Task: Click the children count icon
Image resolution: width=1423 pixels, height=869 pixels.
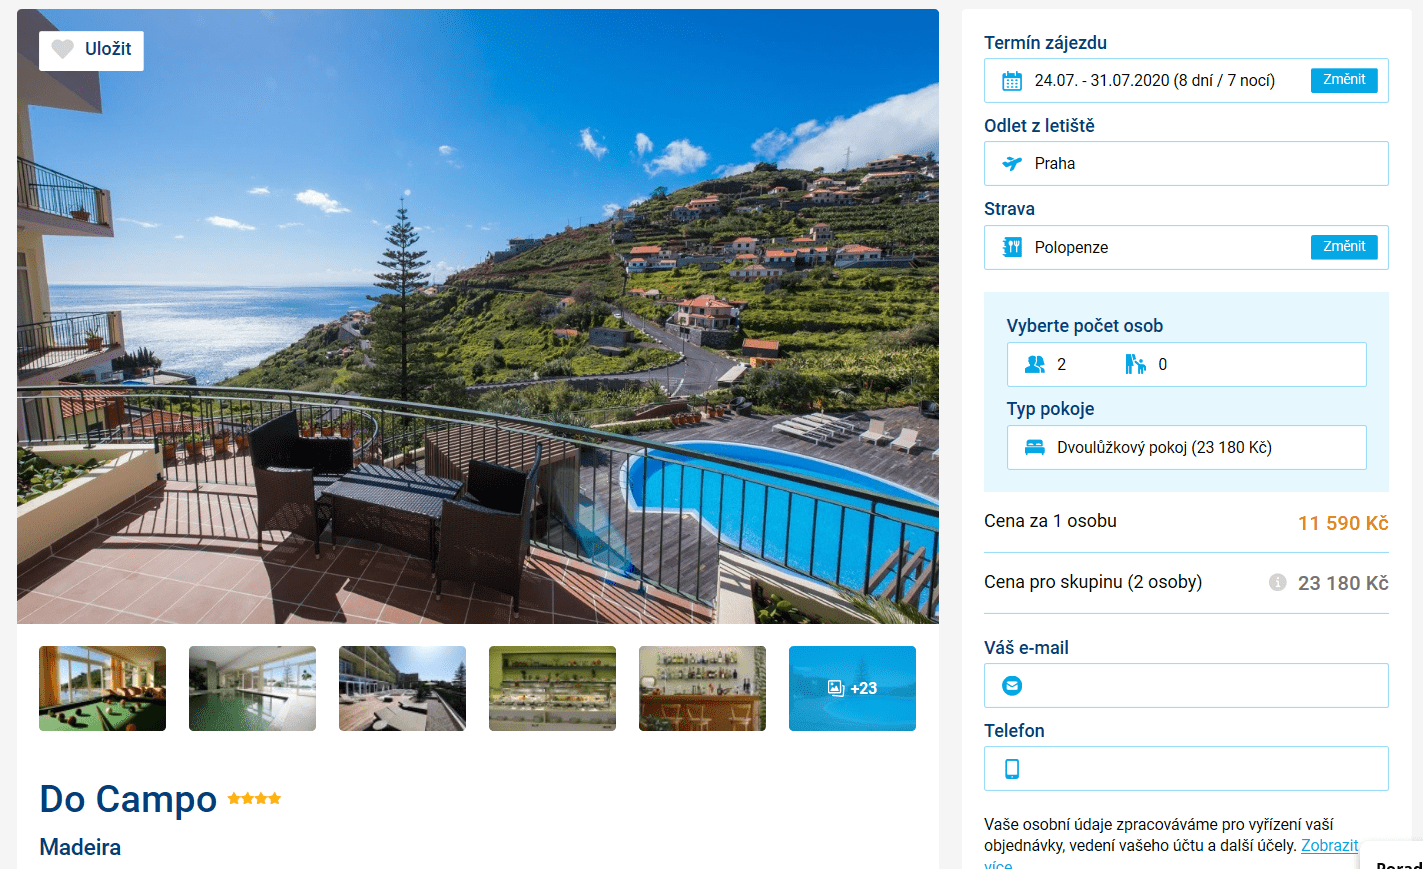Action: point(1135,364)
